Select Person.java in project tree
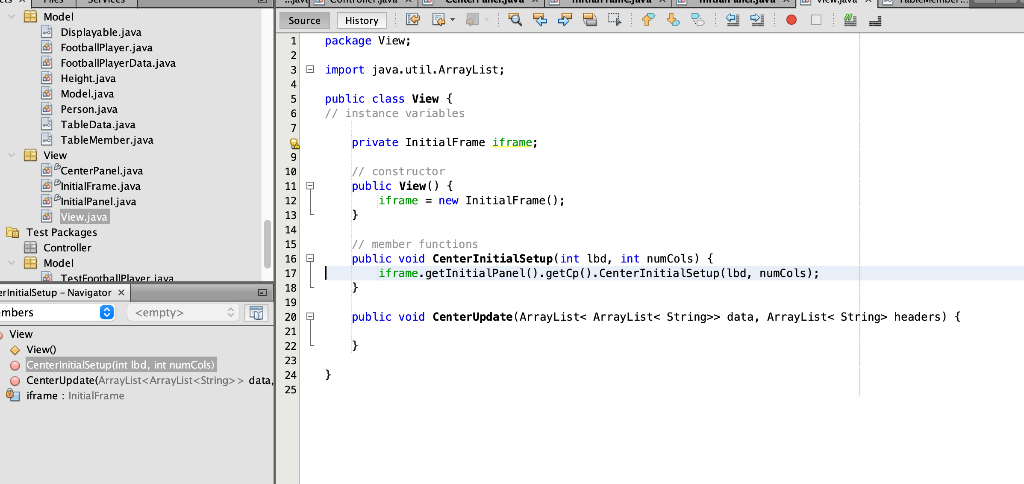This screenshot has width=1024, height=484. 89,109
